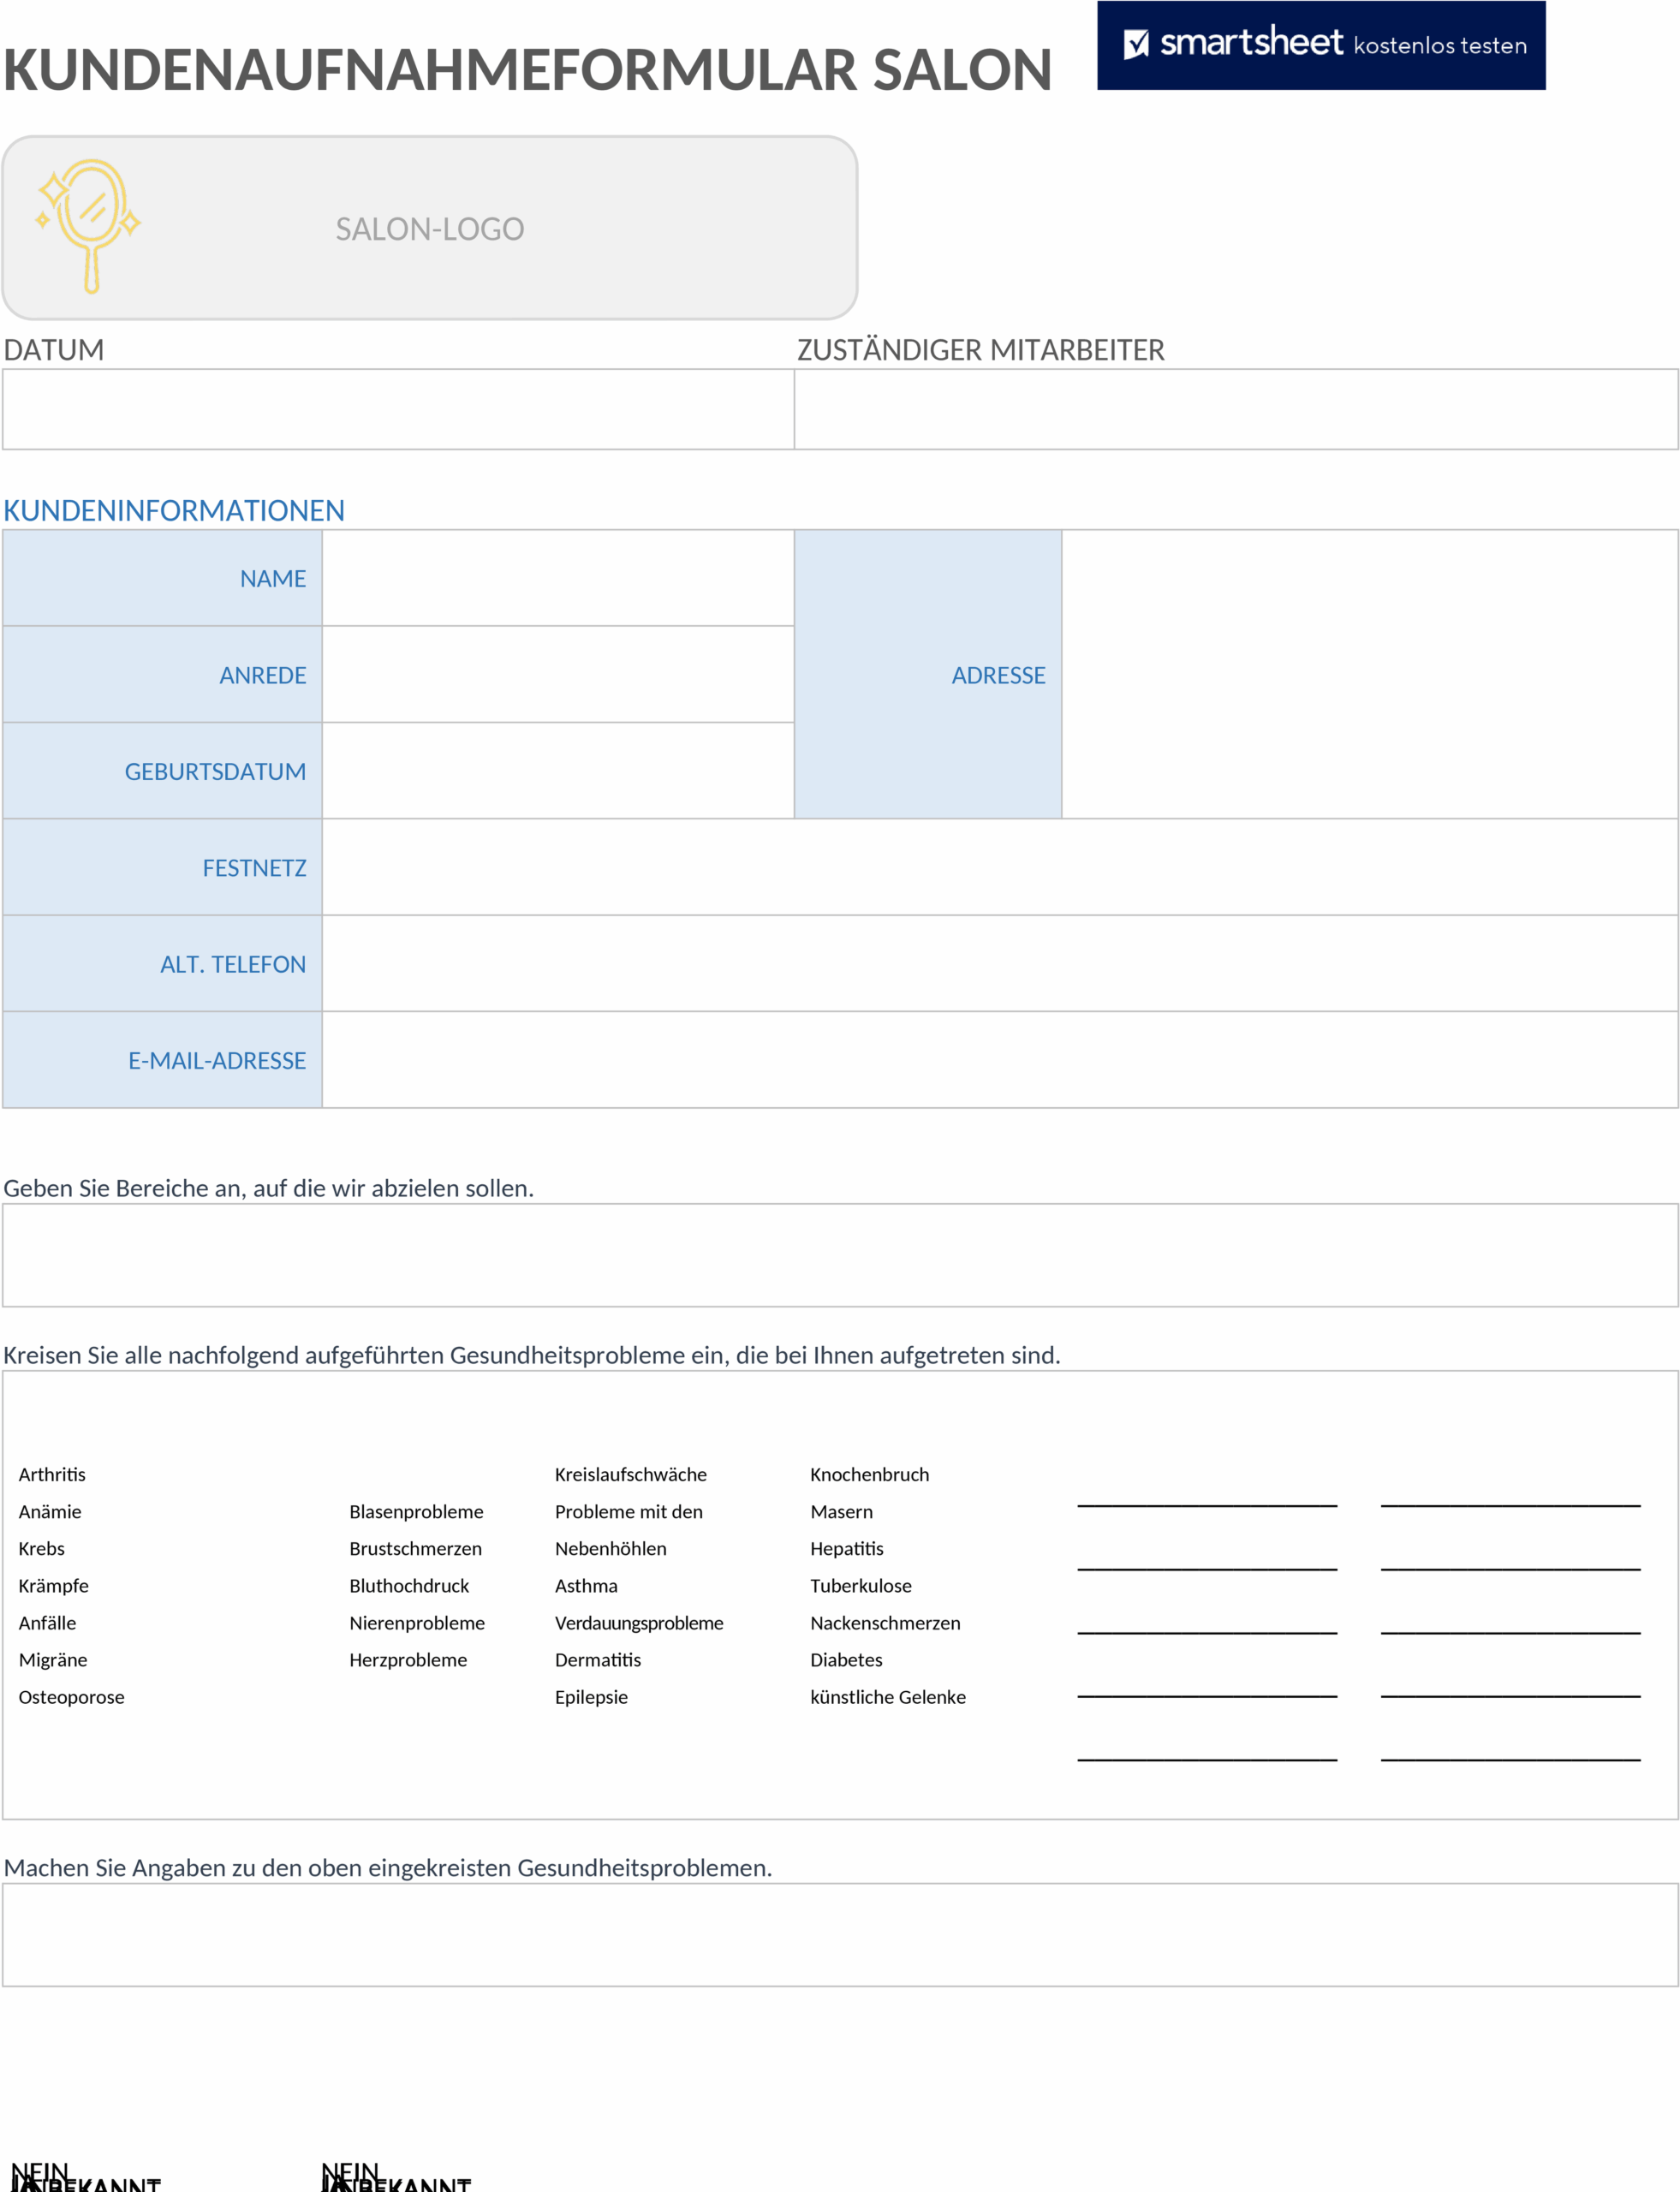
Task: Click the smartsheet checkmark logo icon
Action: coord(1136,44)
